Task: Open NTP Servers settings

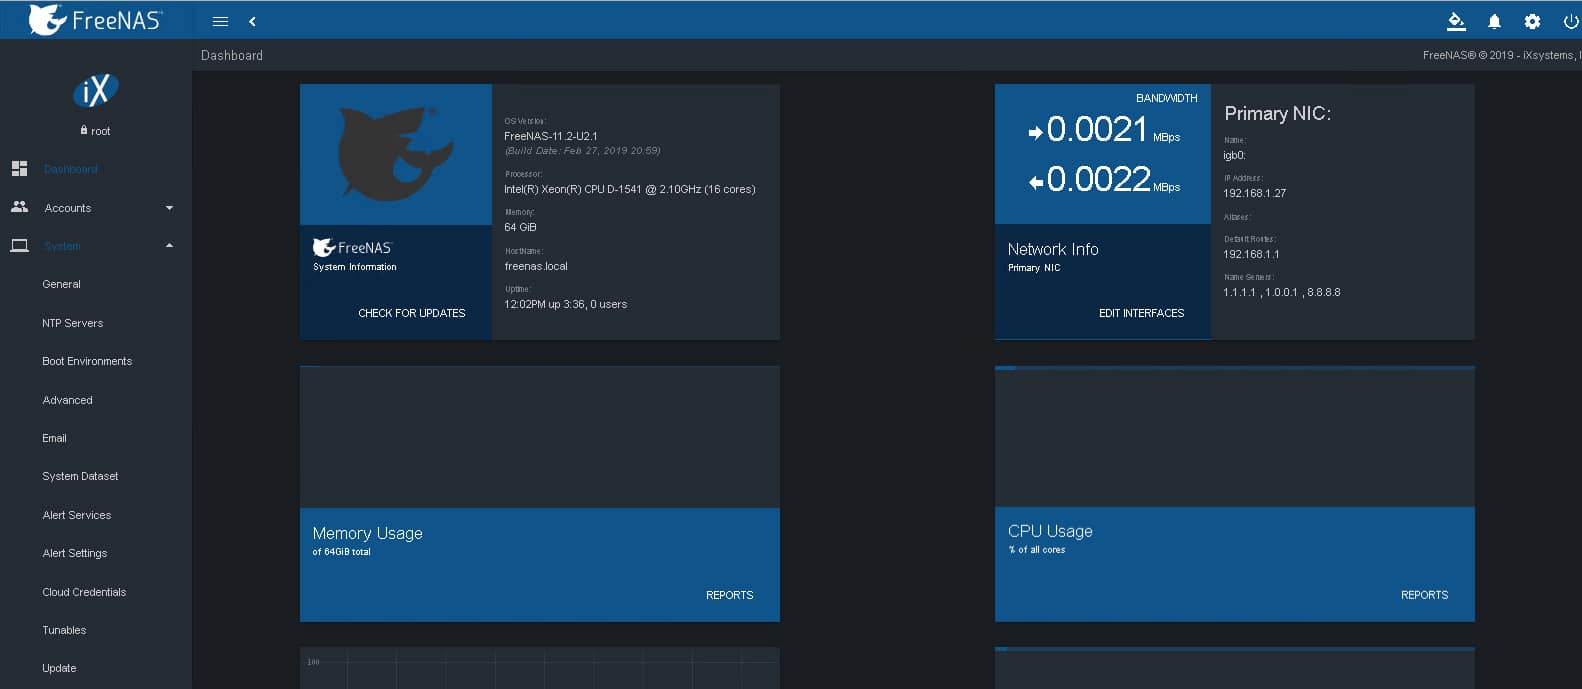Action: click(72, 323)
